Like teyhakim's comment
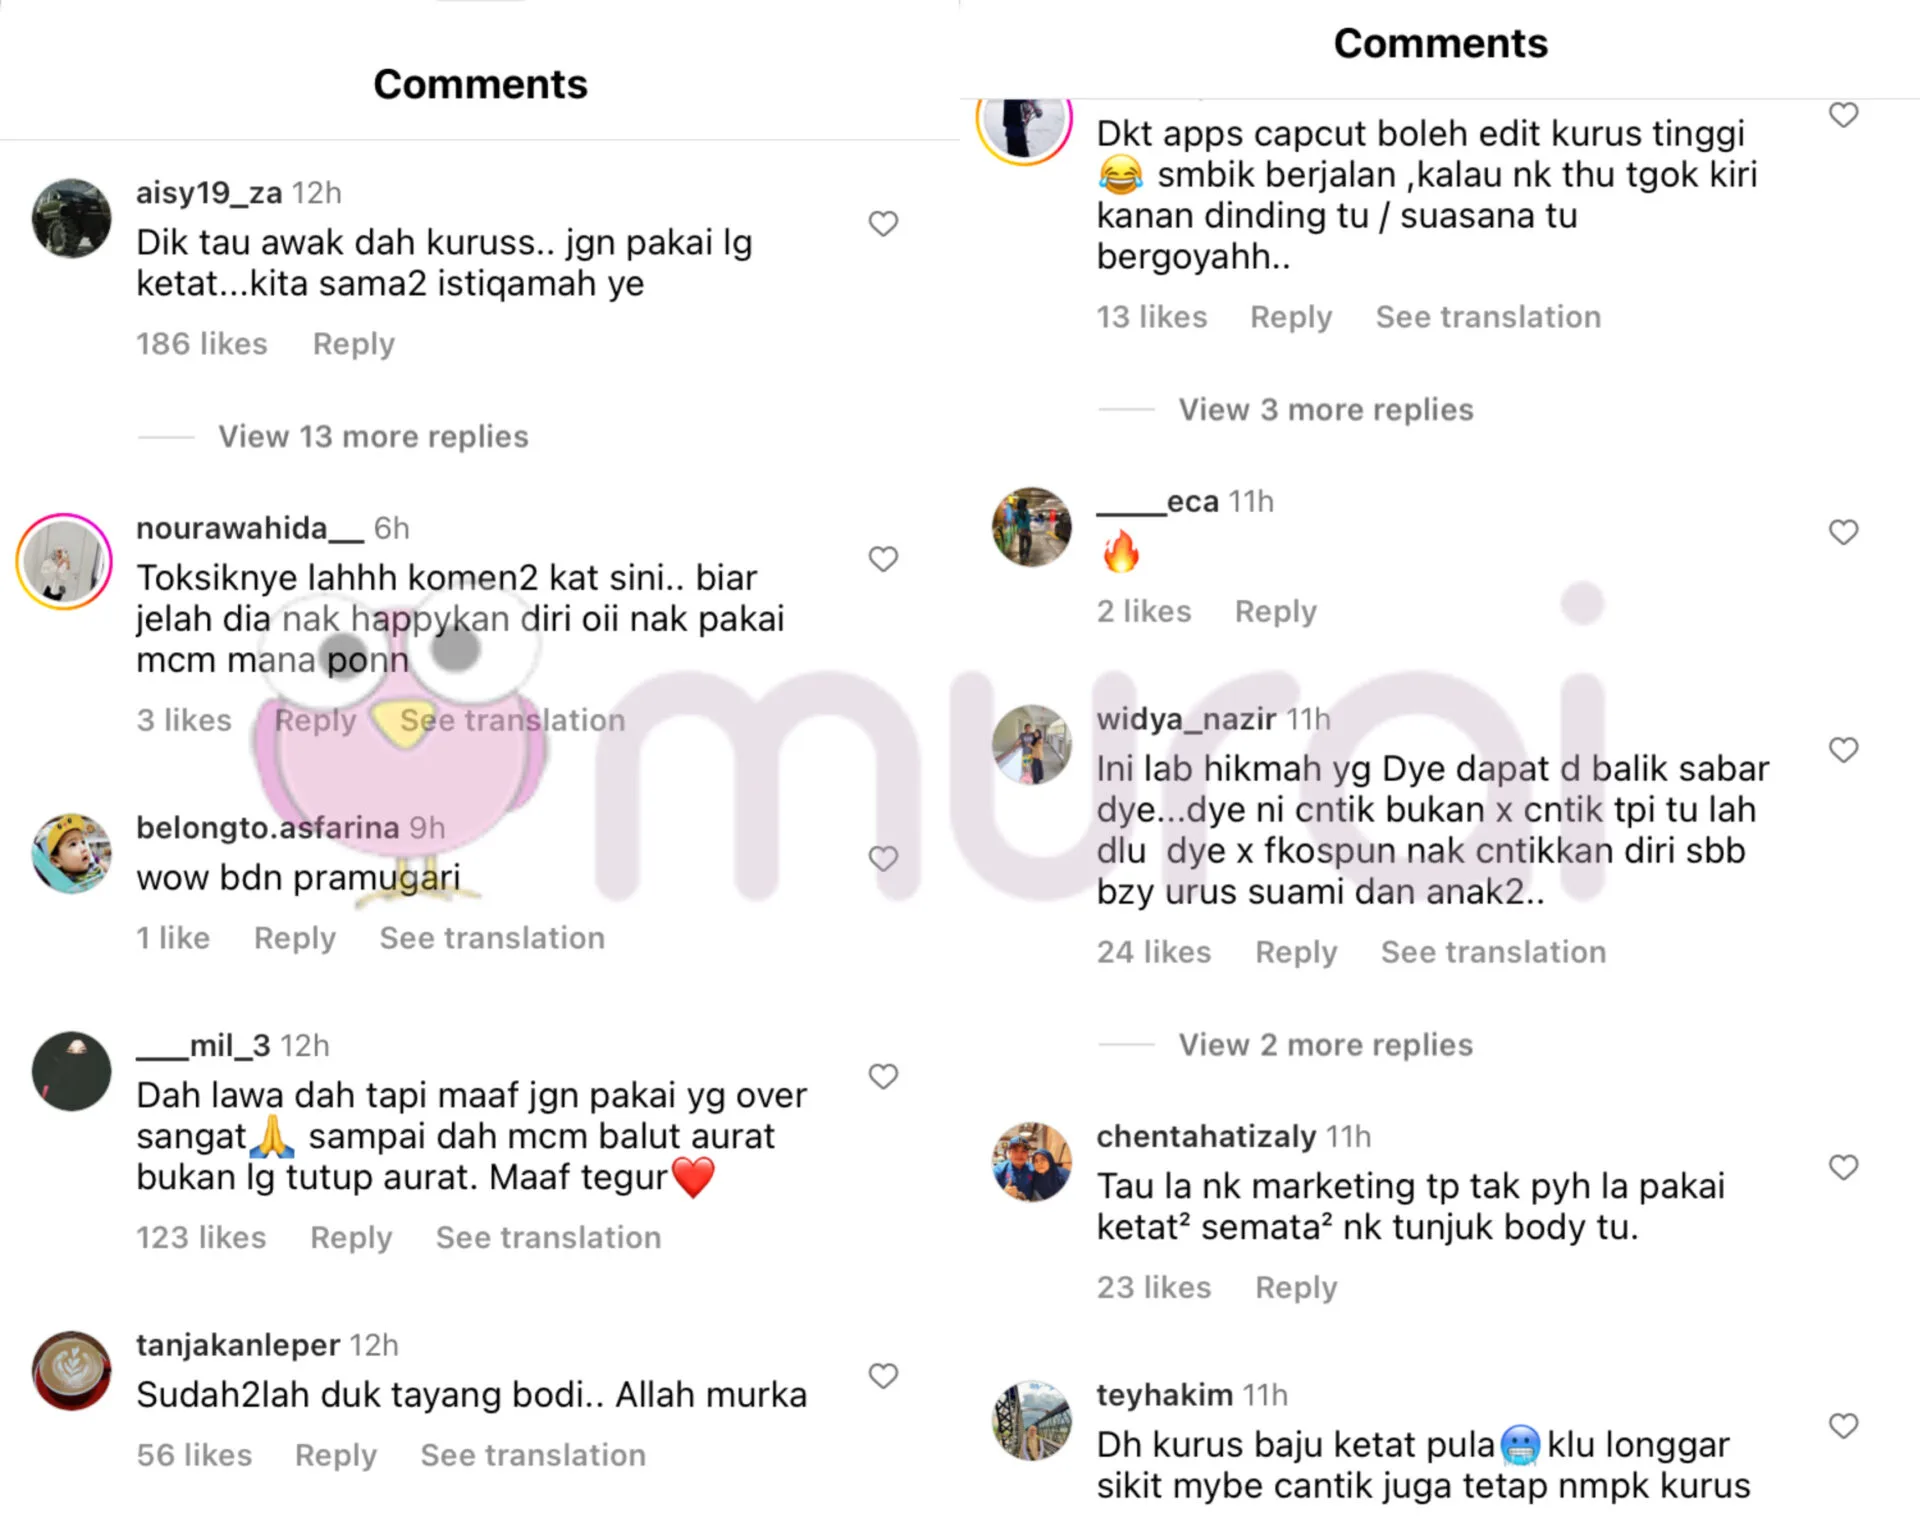This screenshot has width=1920, height=1519. point(1844,1426)
